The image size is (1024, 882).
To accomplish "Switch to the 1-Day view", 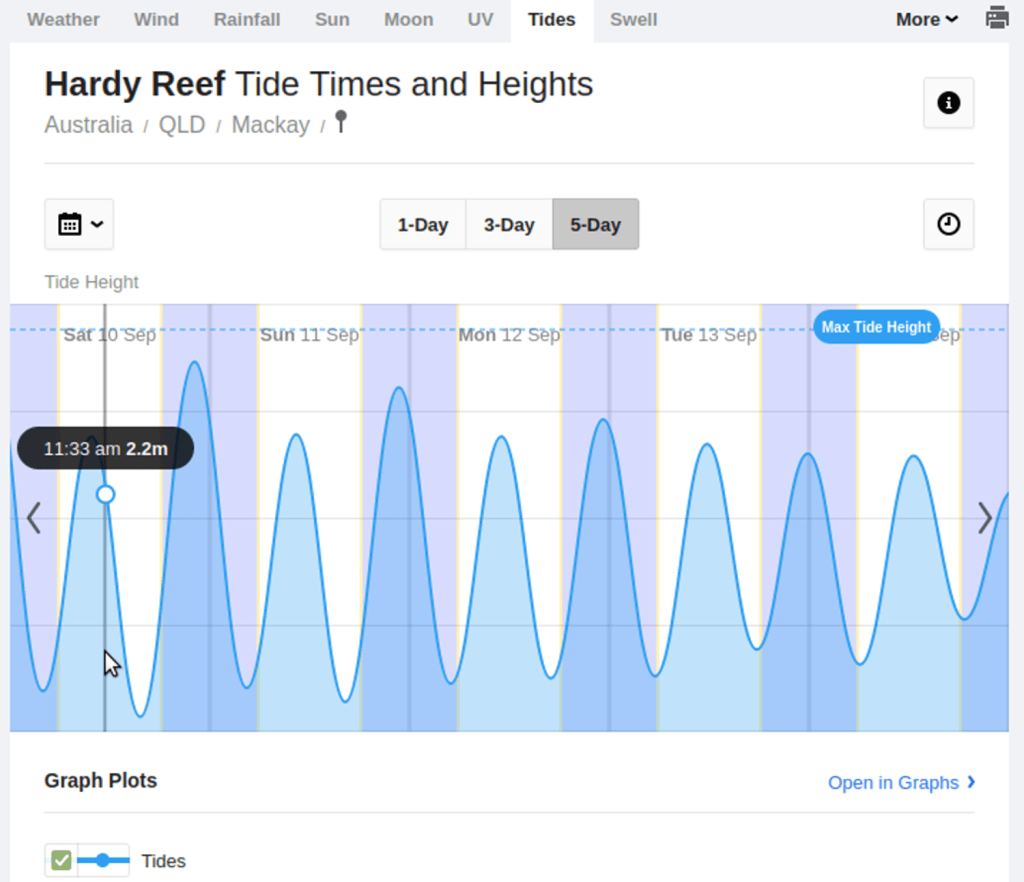I will [423, 224].
